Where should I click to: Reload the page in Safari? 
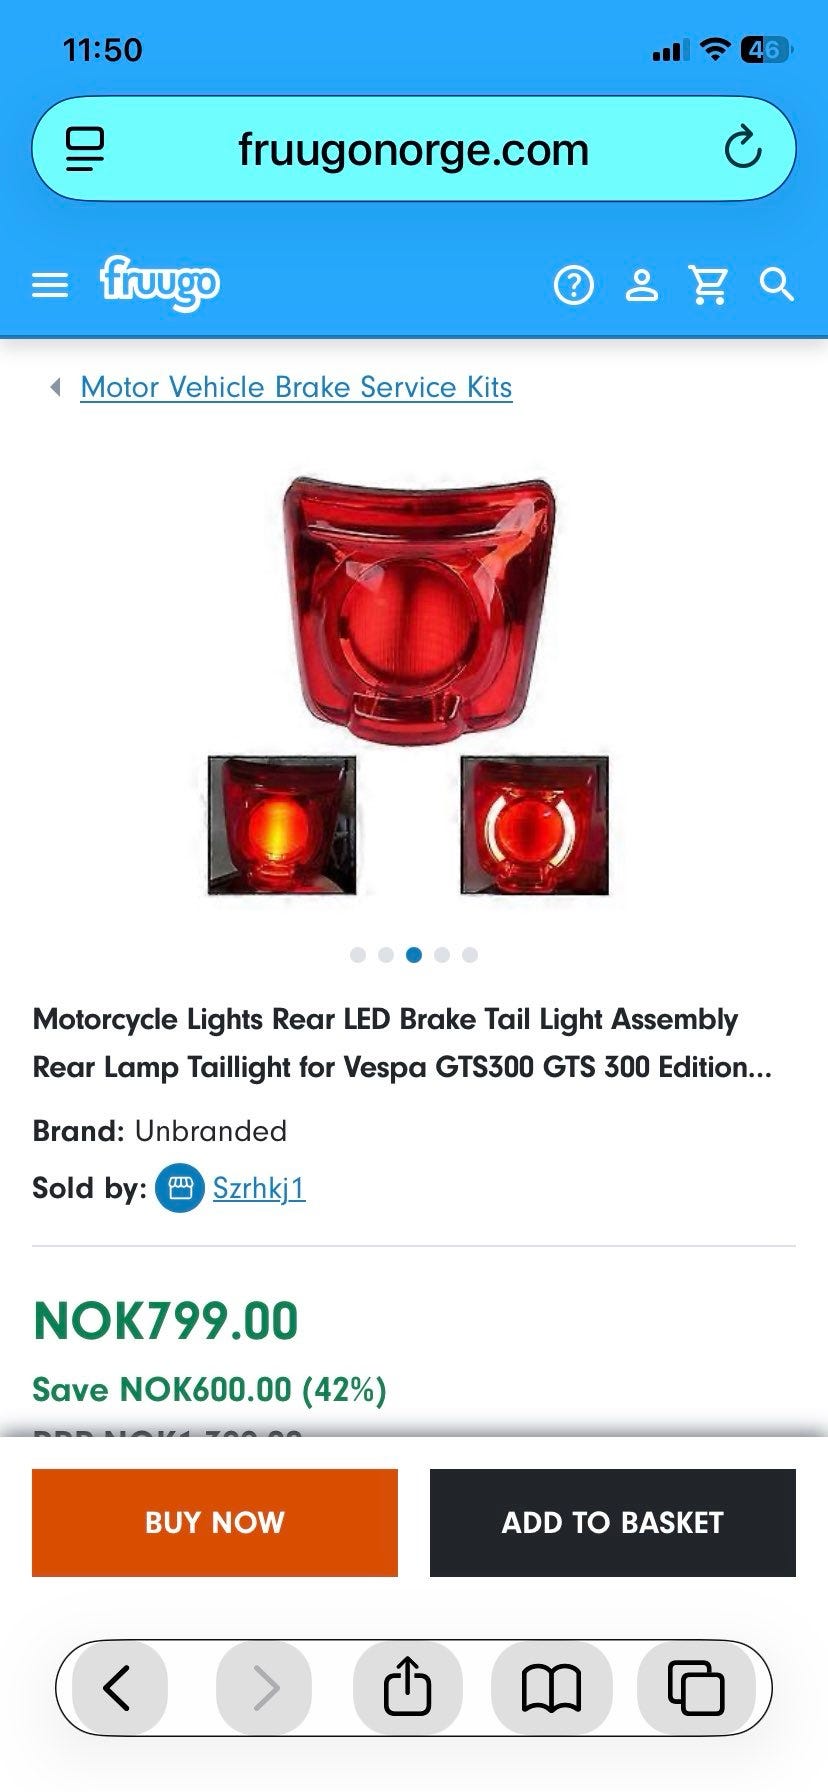743,149
